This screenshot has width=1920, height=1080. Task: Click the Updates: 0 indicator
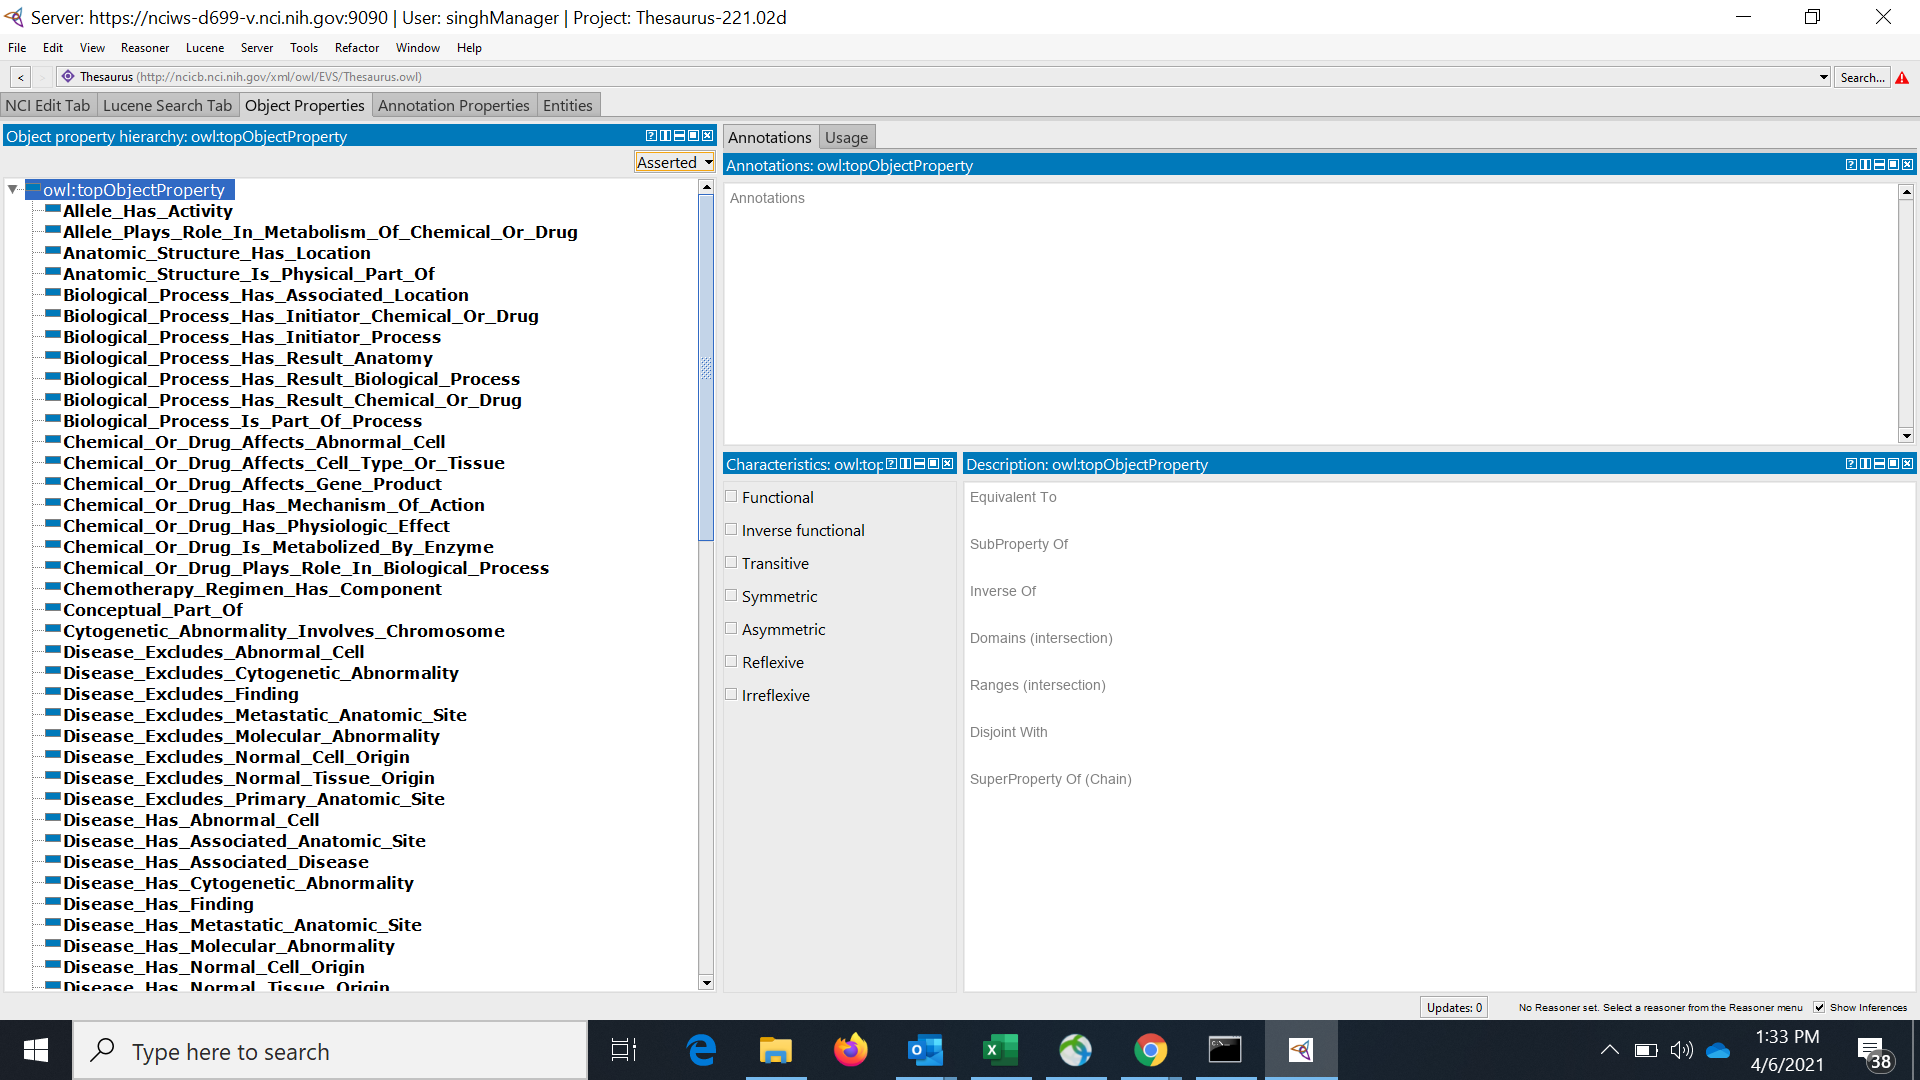click(x=1453, y=1007)
